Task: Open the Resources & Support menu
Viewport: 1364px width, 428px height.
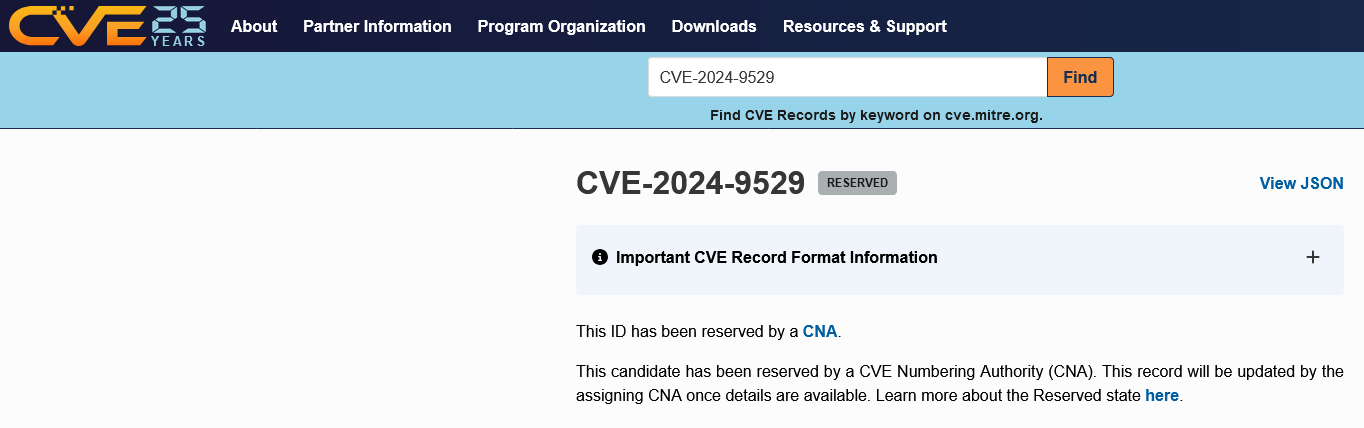Action: point(864,26)
